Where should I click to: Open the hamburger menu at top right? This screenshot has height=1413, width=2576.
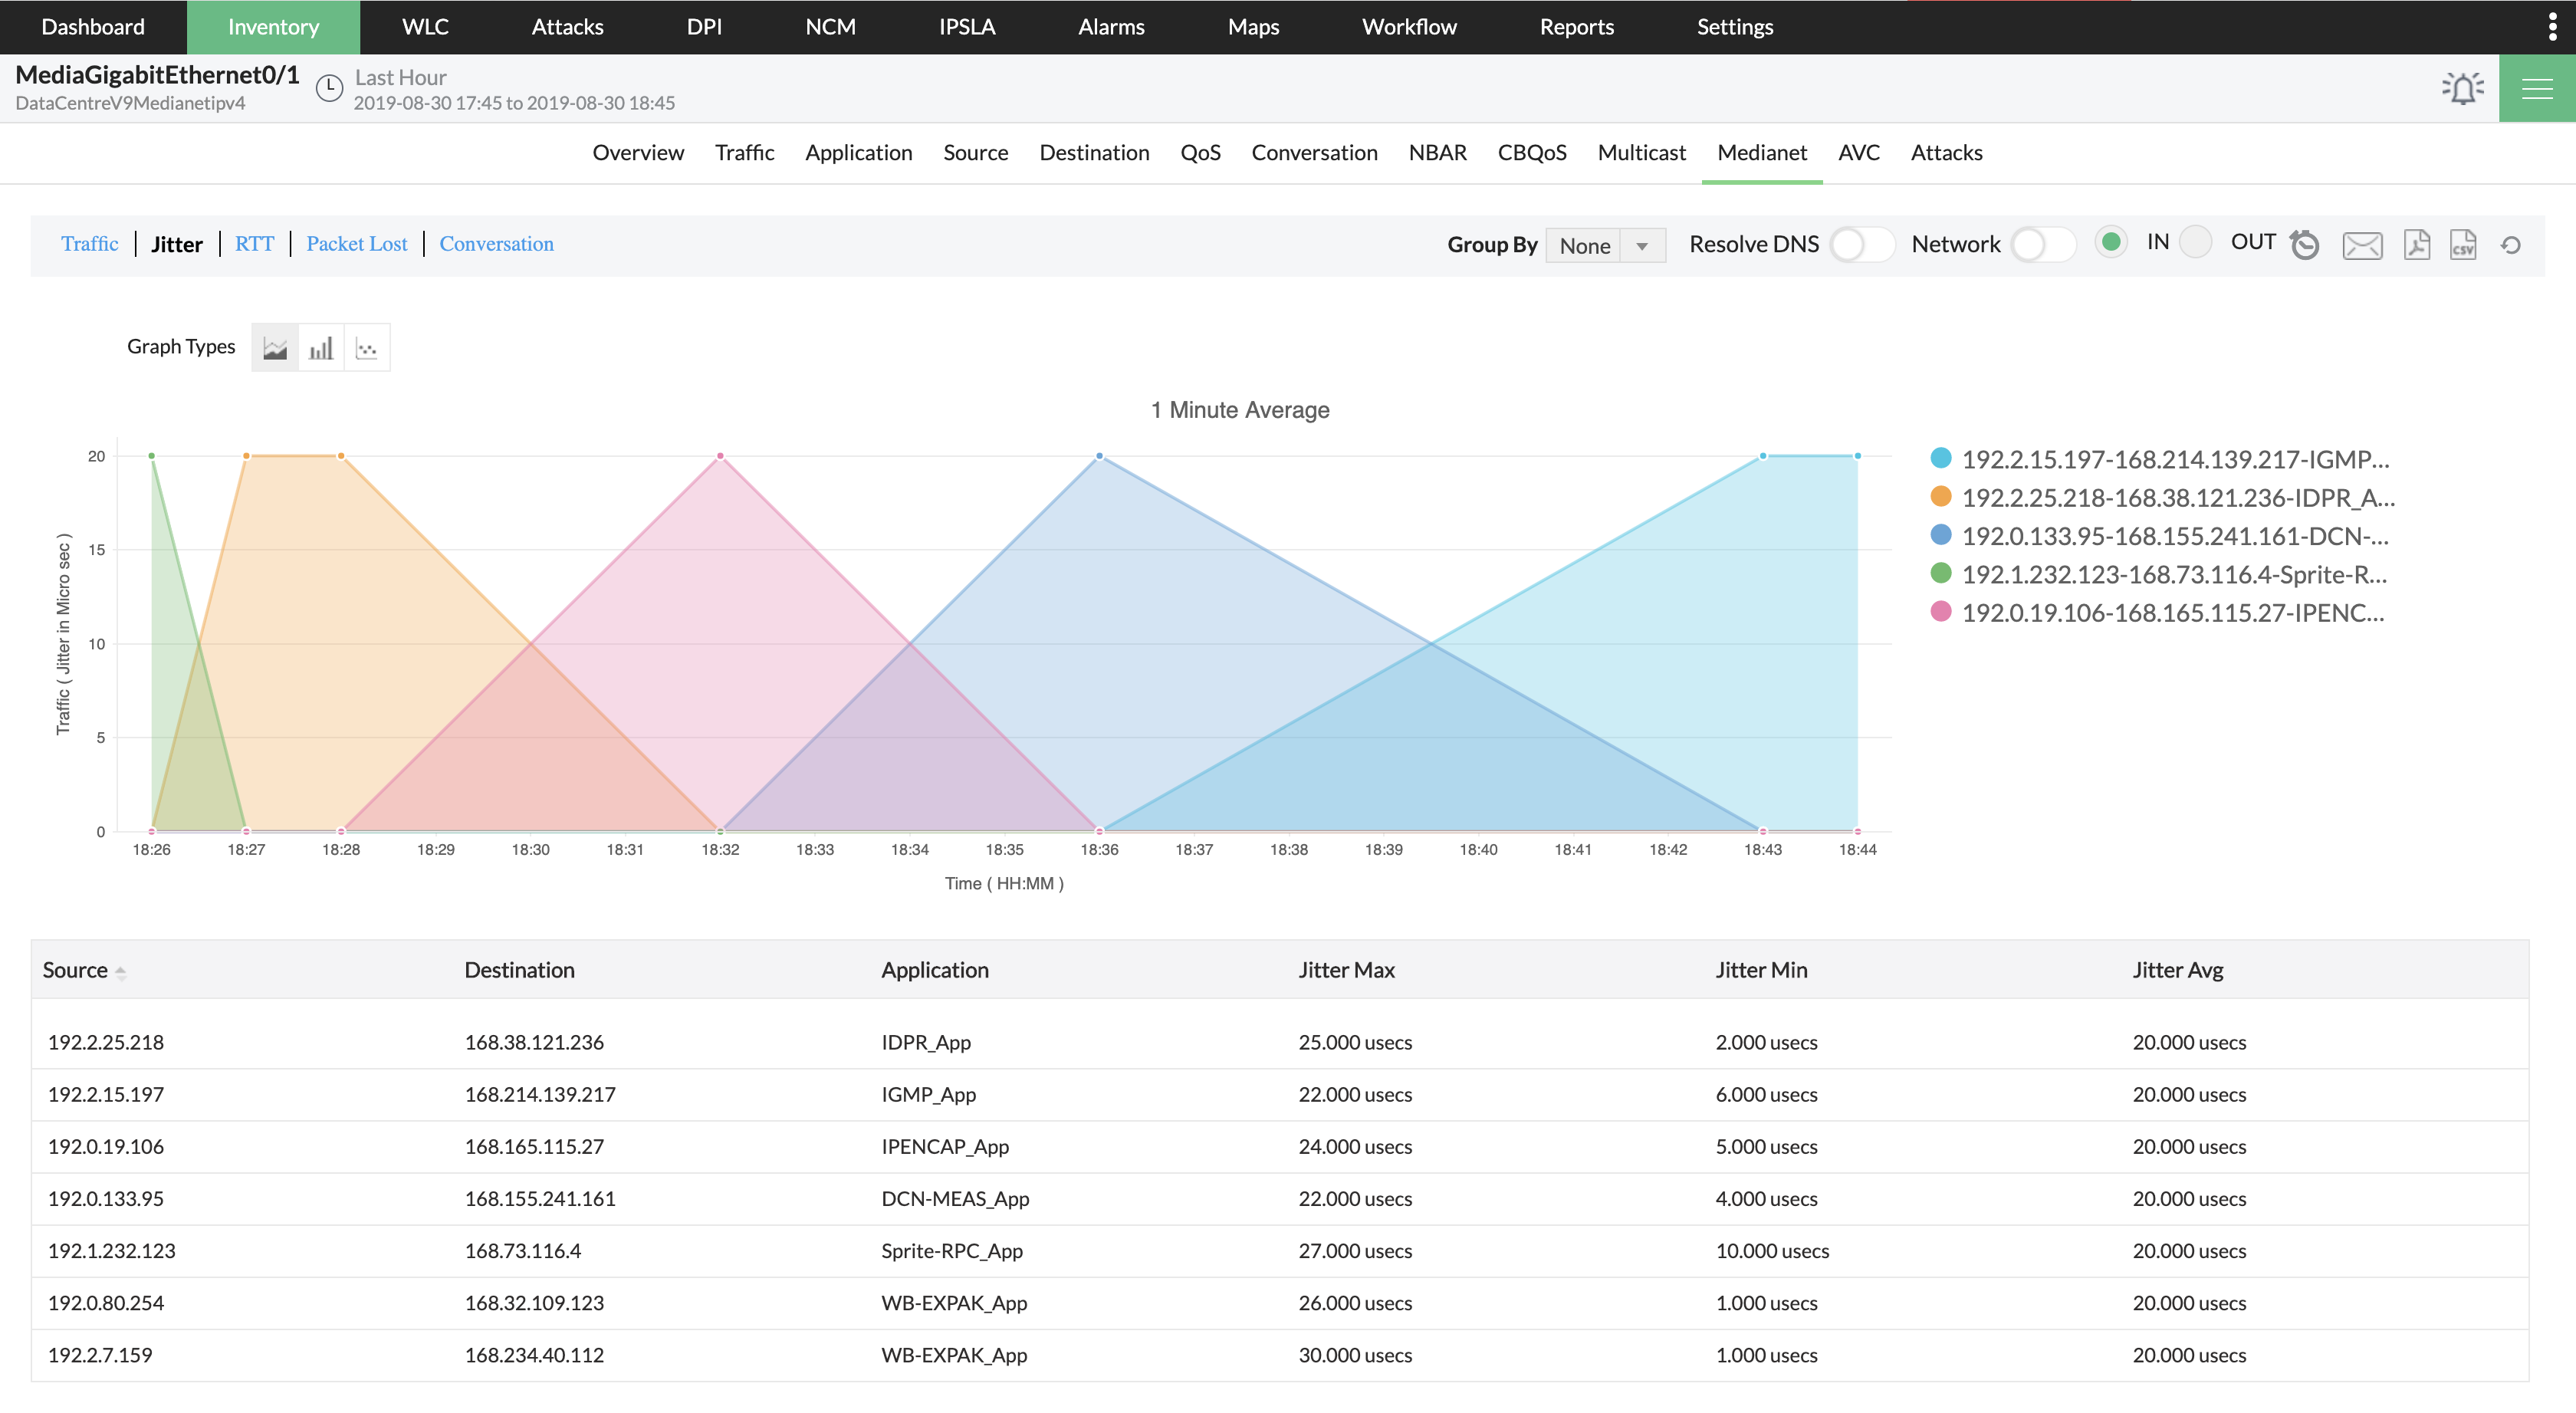pyautogui.click(x=2538, y=88)
